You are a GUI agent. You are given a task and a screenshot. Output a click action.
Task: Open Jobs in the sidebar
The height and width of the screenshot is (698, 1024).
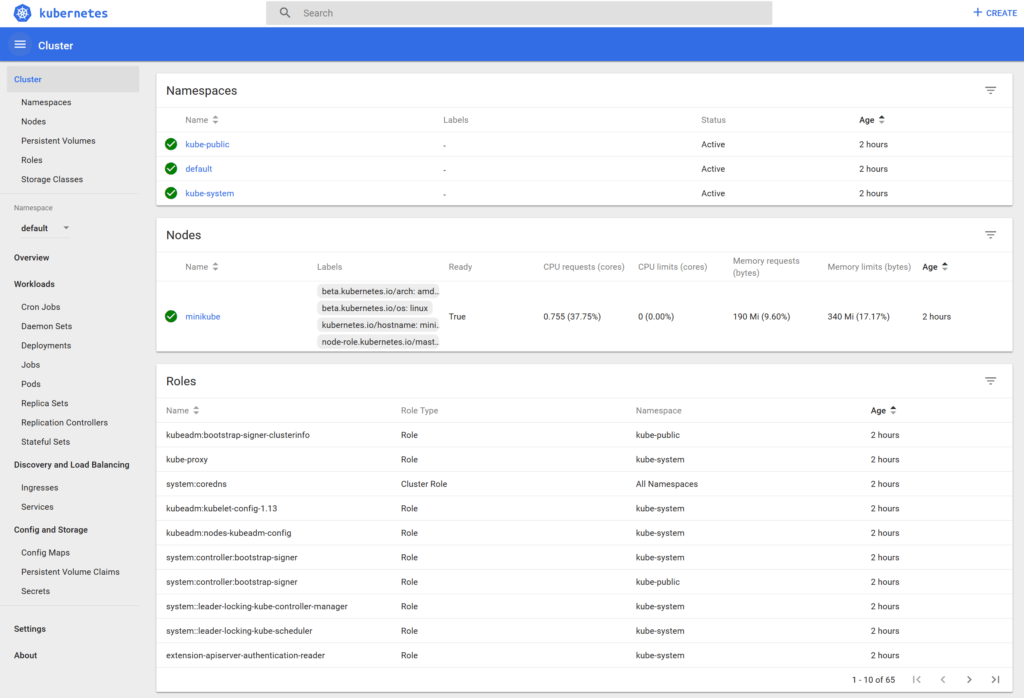click(30, 365)
